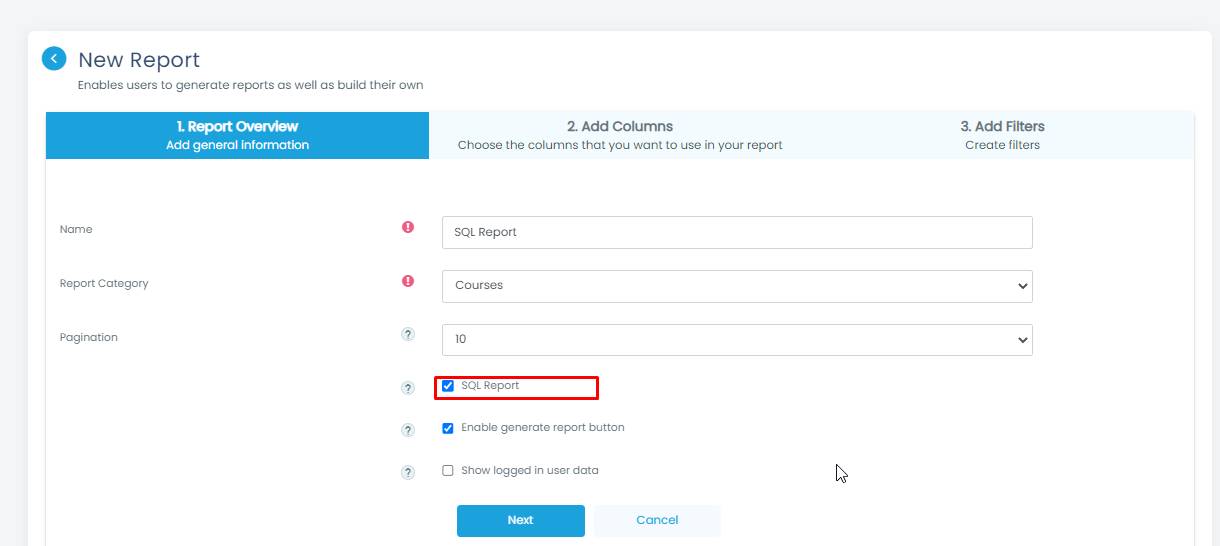Screen dimensions: 1220x546
Task: Open the Report Category dropdown showing Courses
Action: tap(737, 286)
